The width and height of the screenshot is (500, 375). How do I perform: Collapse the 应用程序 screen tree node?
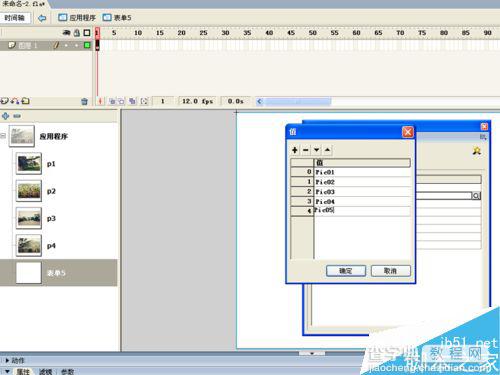3,136
